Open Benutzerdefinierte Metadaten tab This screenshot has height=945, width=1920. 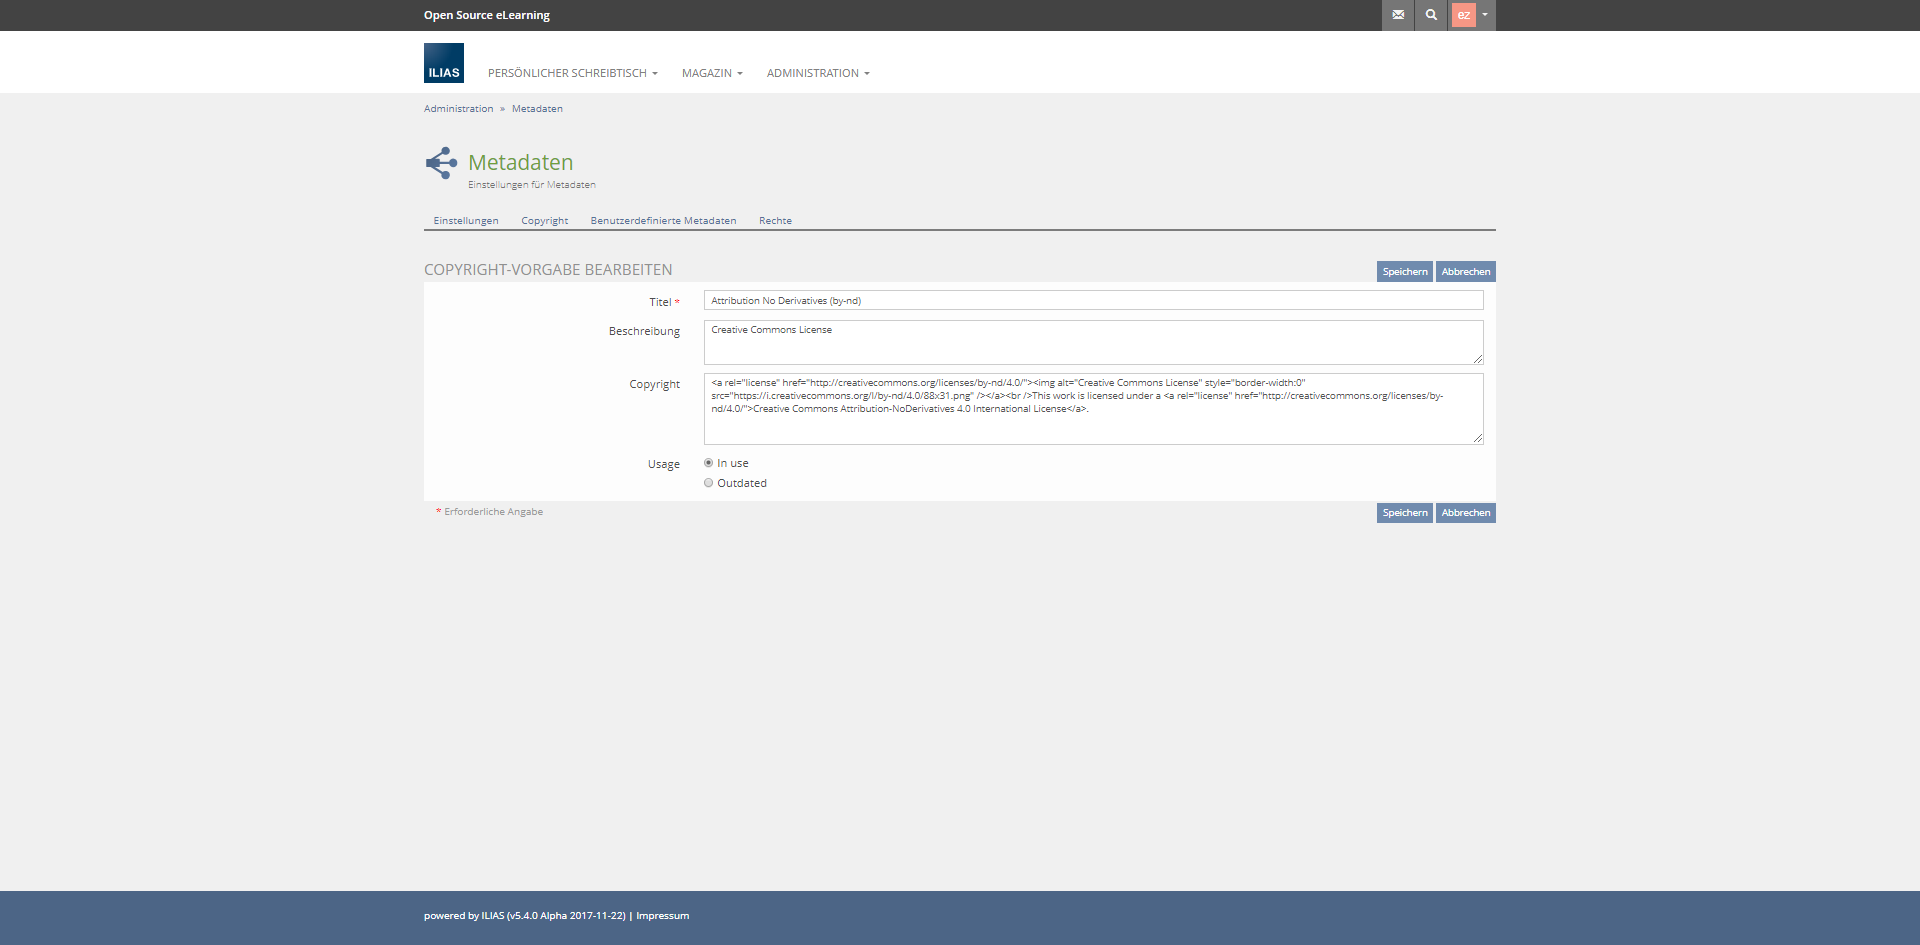[x=663, y=221]
